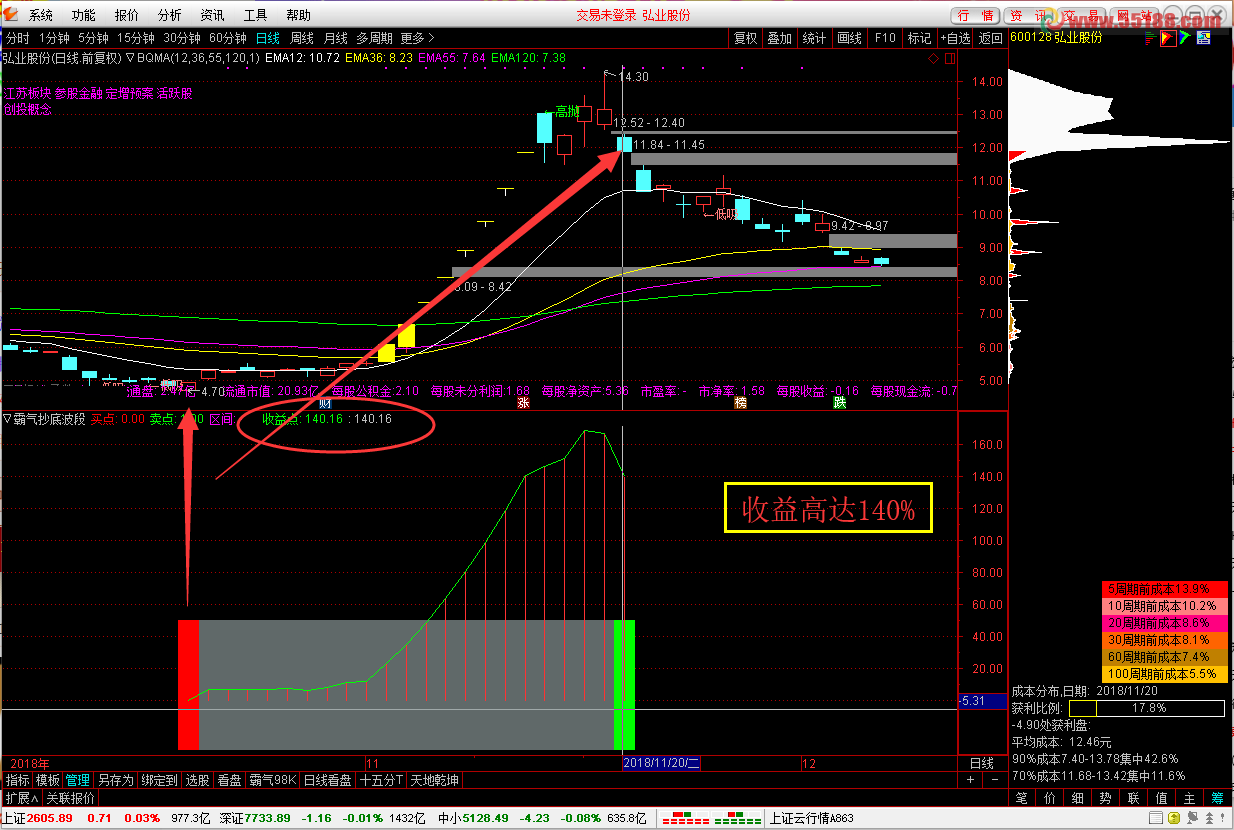Click the red diamond icon above price axis

[933, 59]
